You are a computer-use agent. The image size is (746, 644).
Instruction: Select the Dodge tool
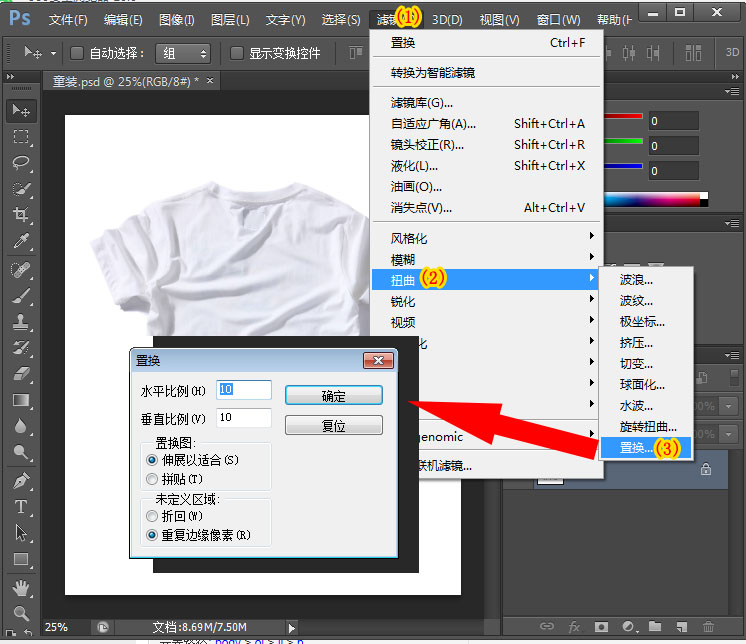[x=21, y=452]
